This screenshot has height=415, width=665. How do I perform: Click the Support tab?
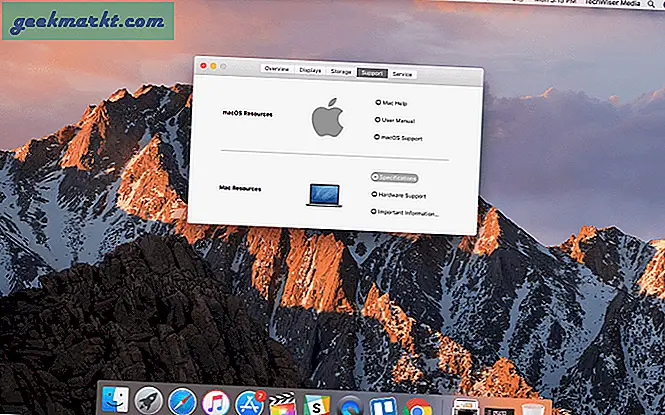point(372,73)
